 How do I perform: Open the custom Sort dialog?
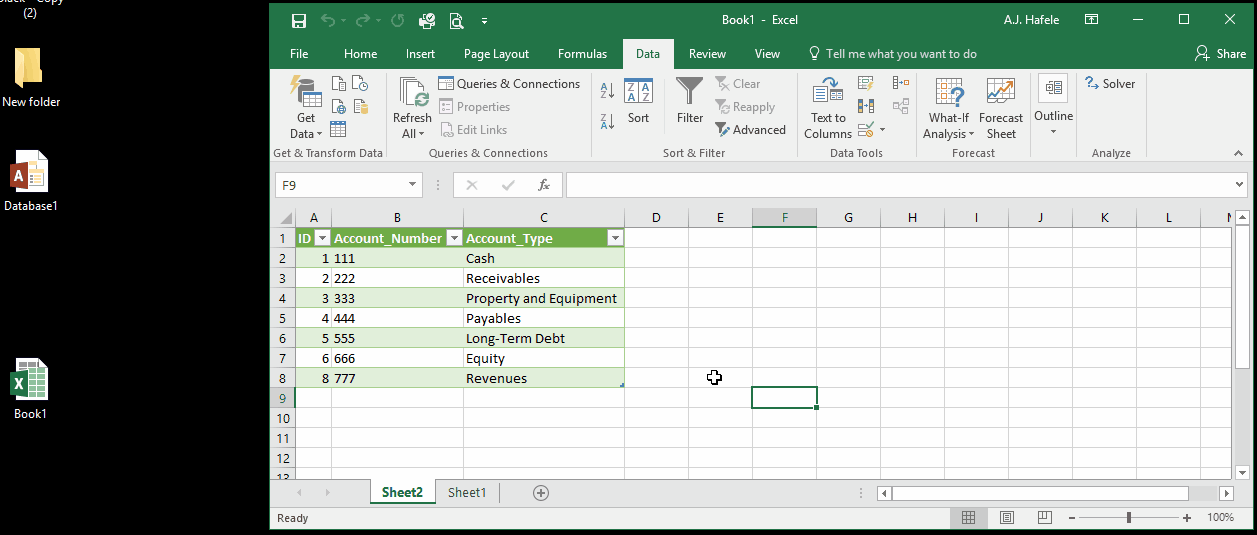(638, 102)
